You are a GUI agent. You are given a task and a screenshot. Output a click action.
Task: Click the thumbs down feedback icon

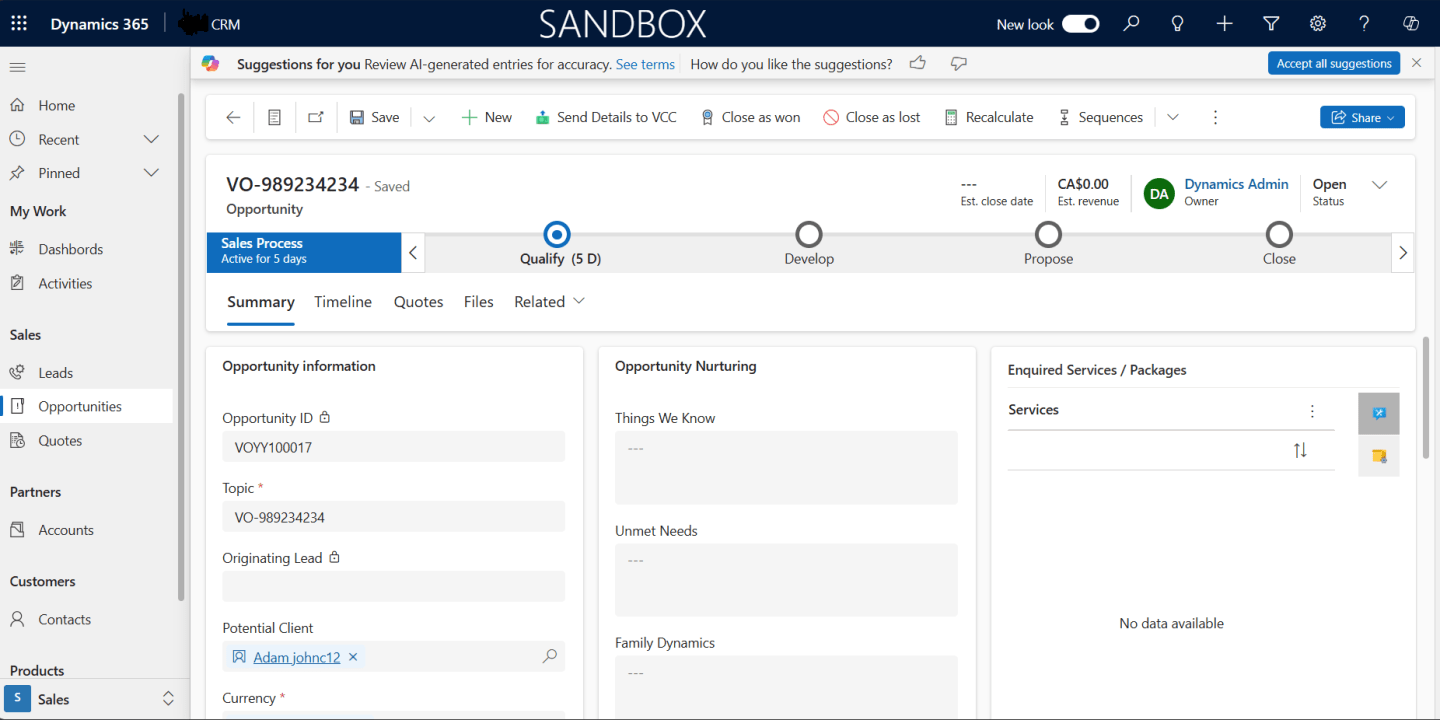coord(958,63)
